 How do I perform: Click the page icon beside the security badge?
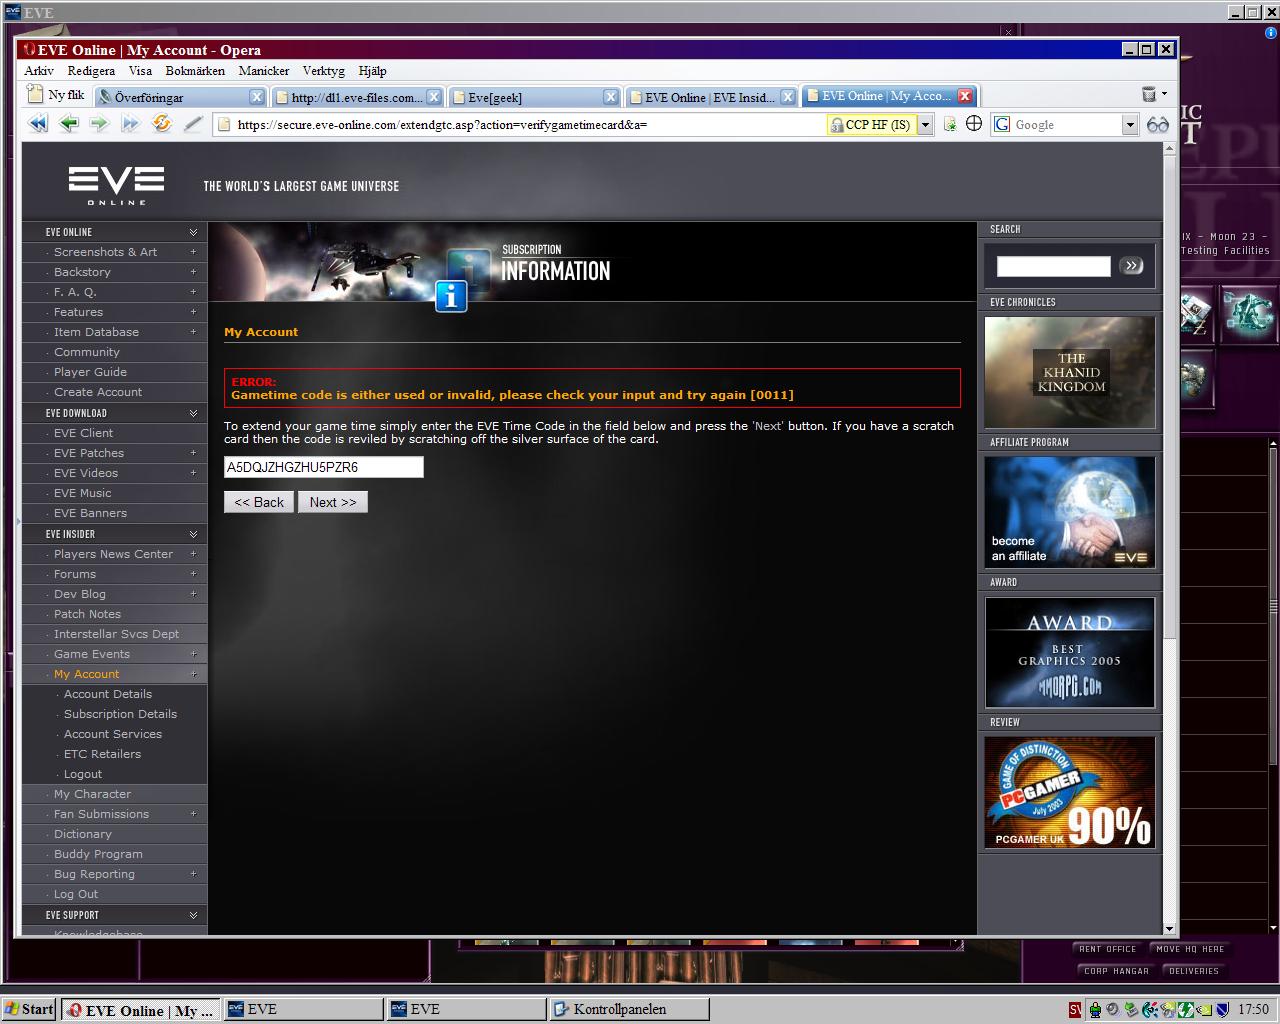(950, 124)
